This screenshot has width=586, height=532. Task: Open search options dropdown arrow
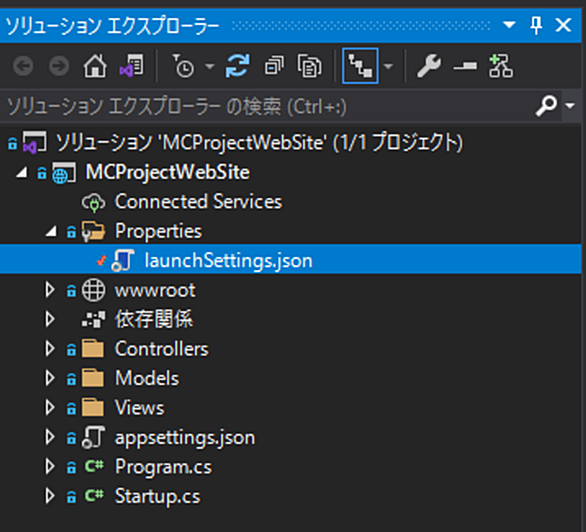pyautogui.click(x=570, y=106)
